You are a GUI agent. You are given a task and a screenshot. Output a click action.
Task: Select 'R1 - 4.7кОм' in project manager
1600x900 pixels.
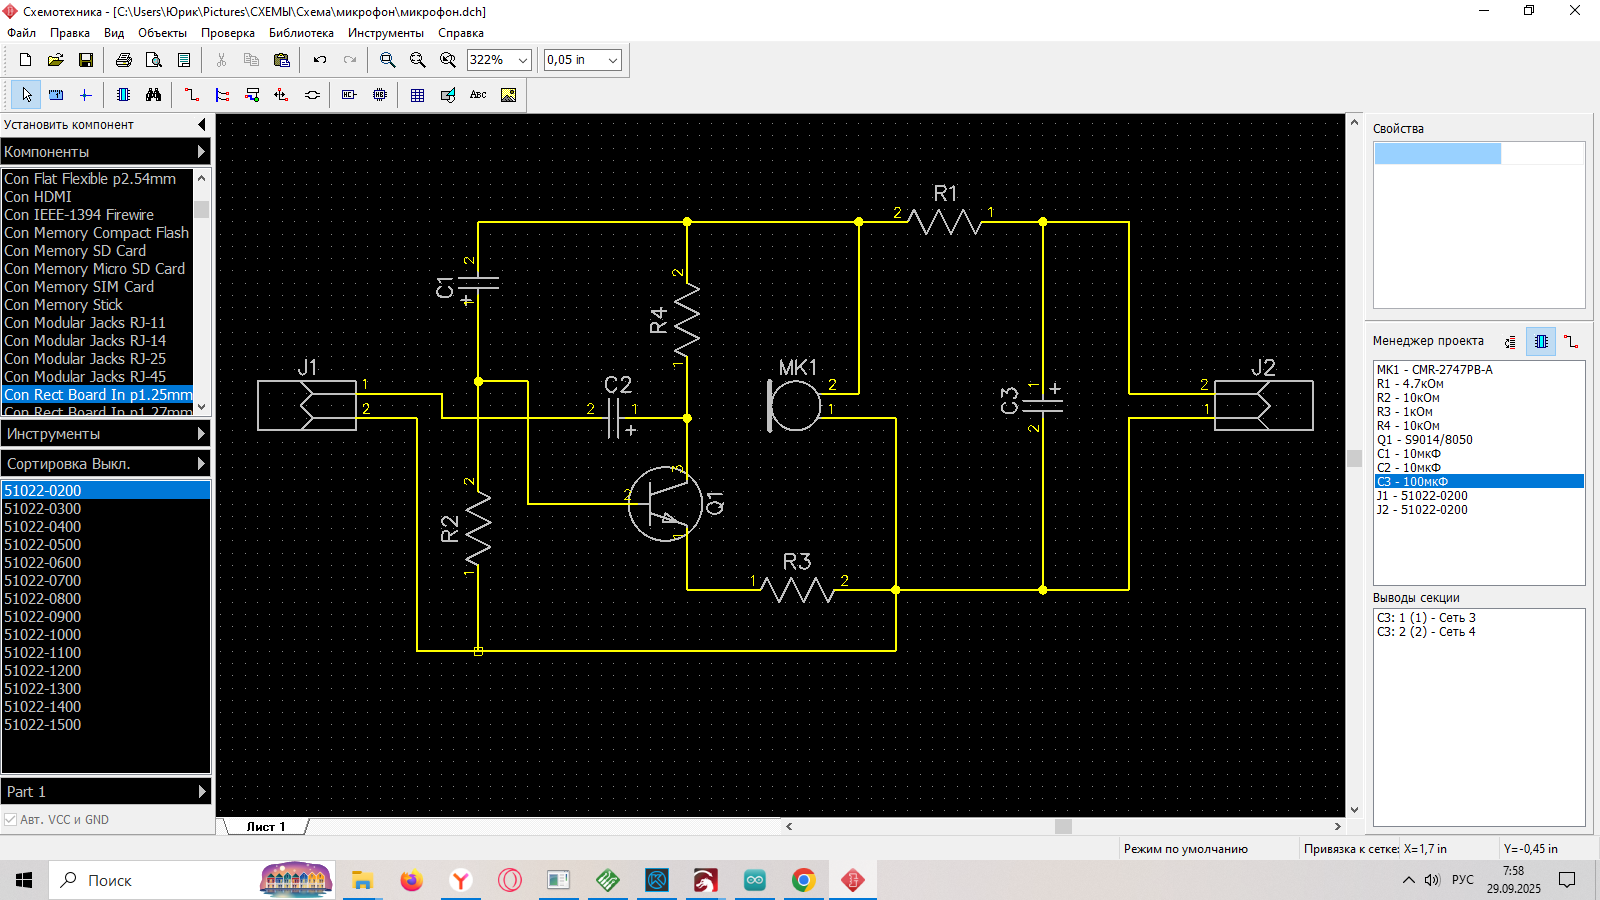point(1410,384)
